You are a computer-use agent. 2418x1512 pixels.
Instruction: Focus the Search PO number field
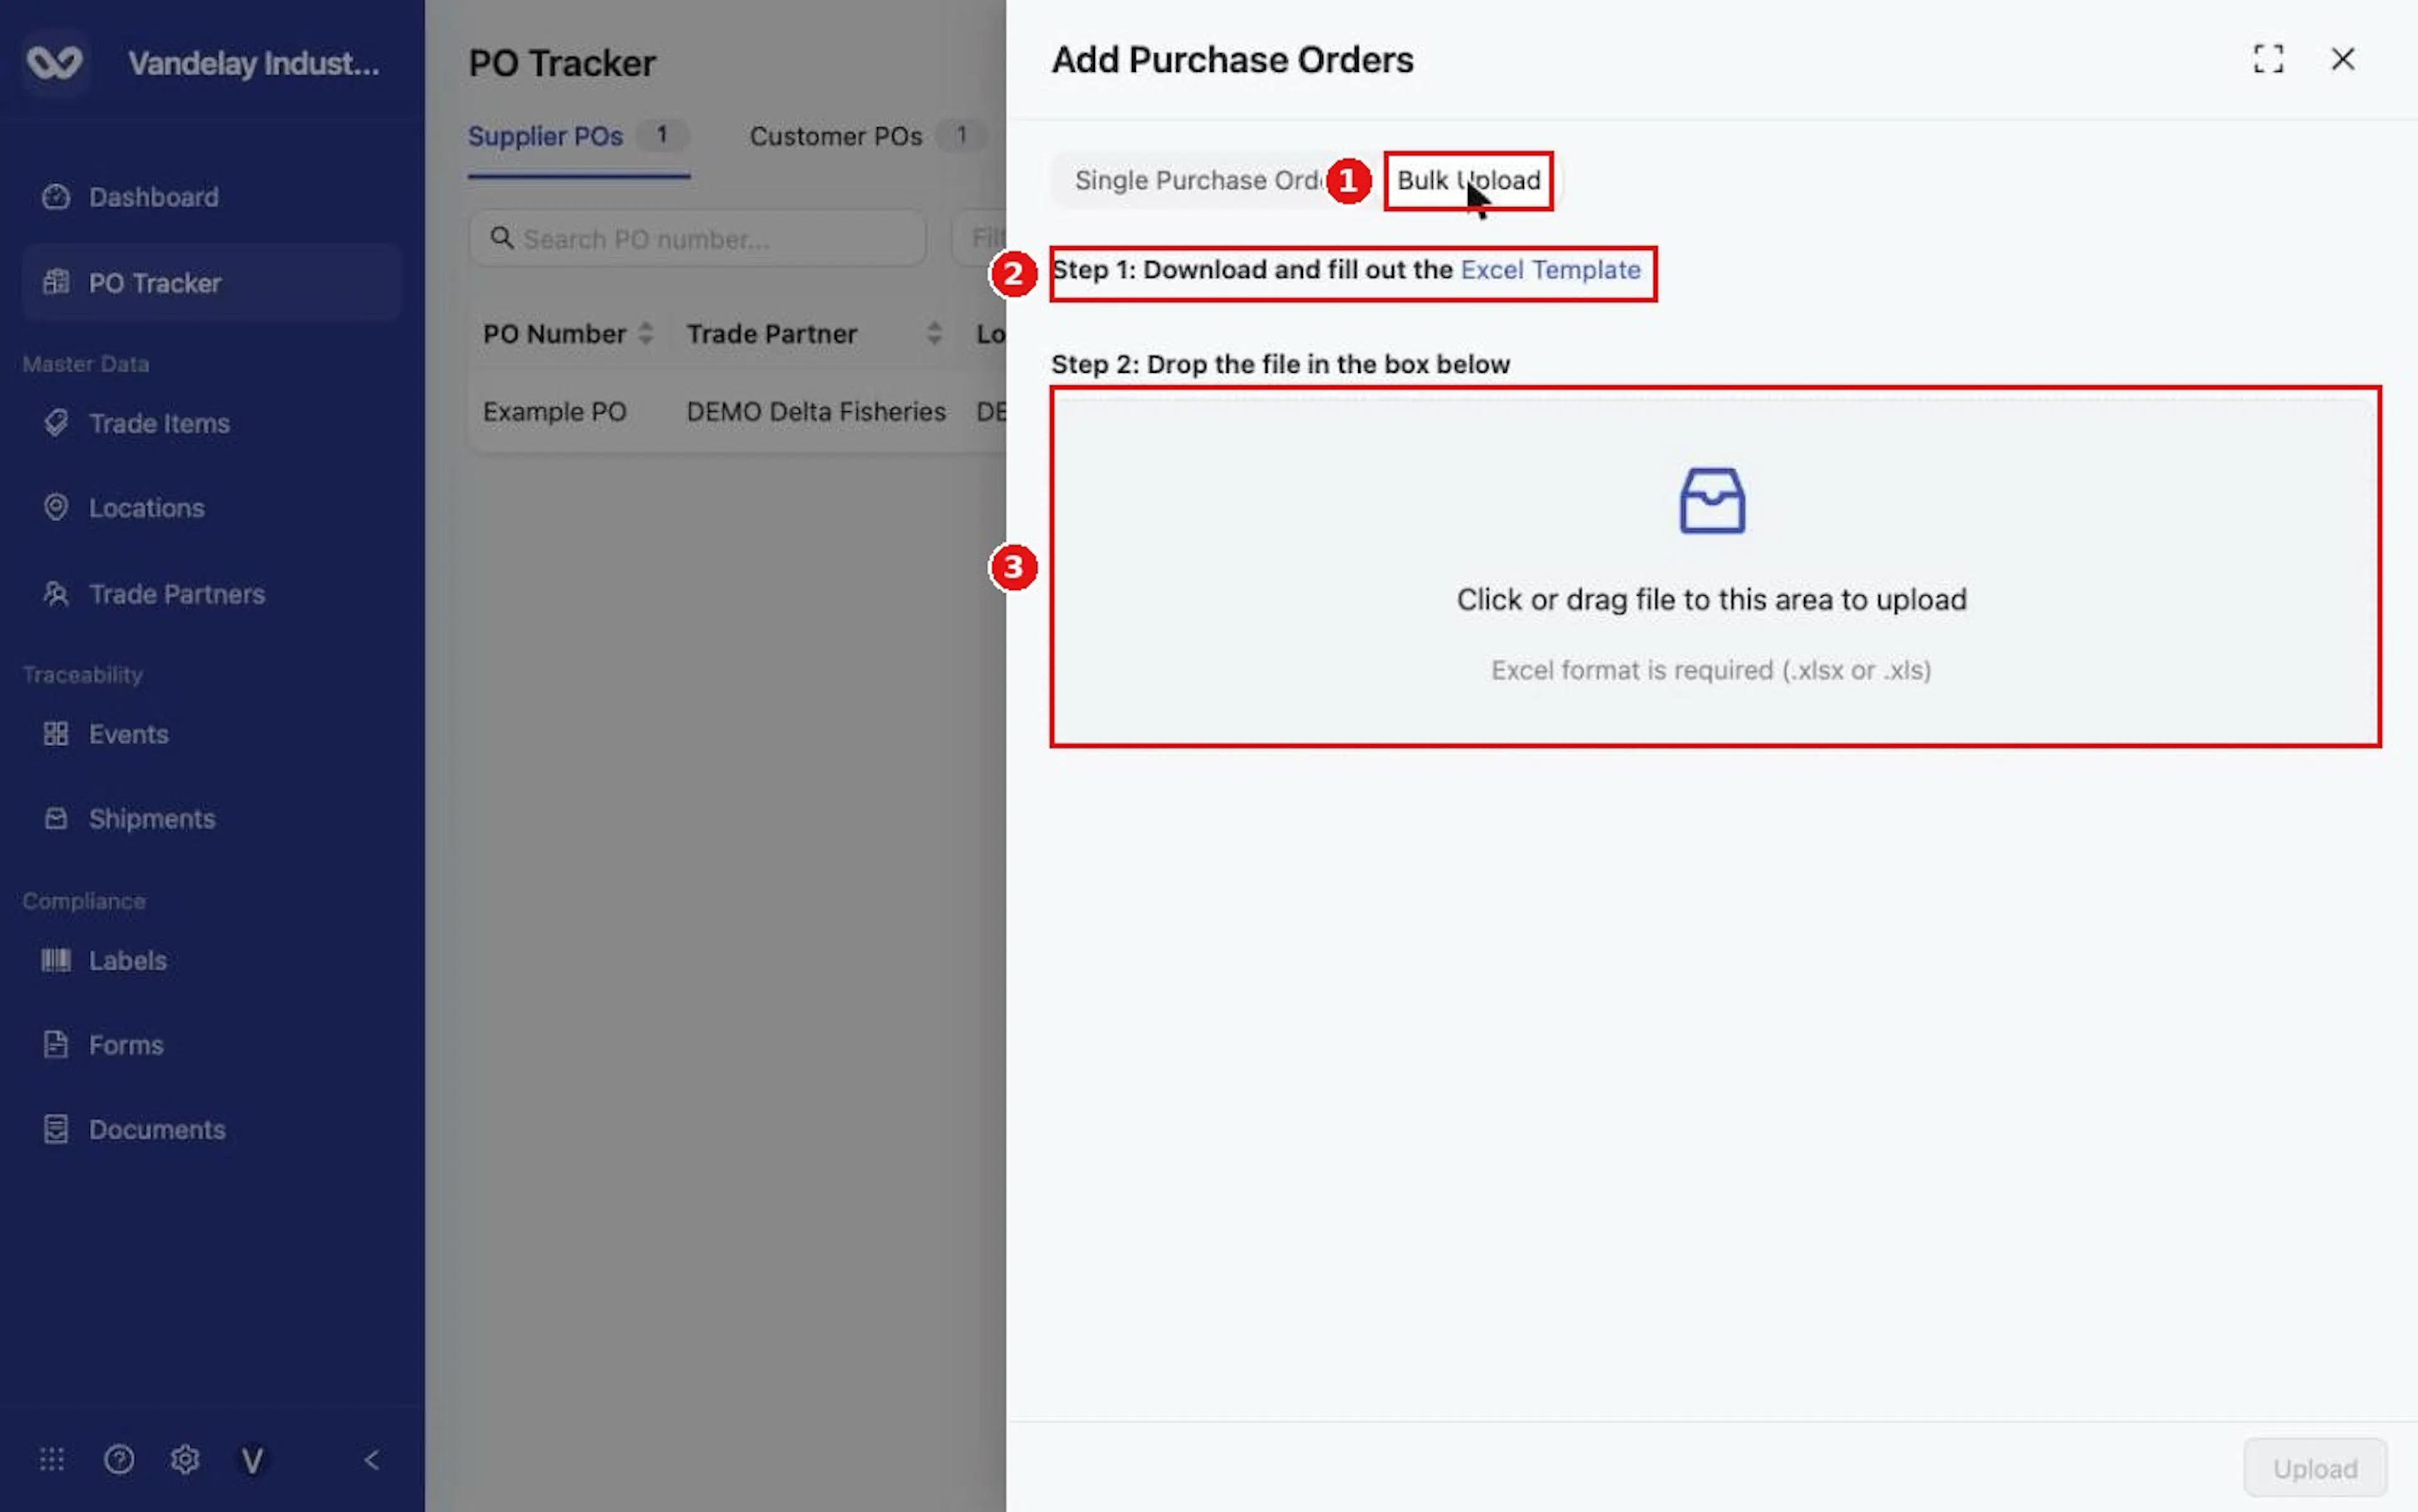click(697, 238)
